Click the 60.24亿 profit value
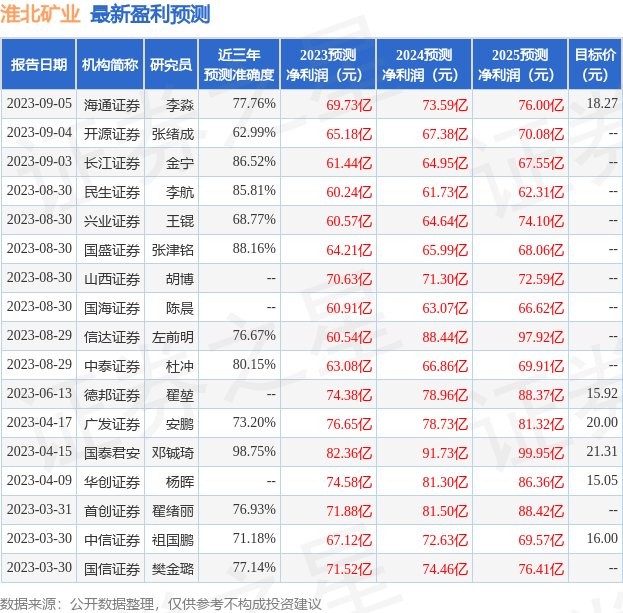This screenshot has height=613, width=623. tap(349, 192)
